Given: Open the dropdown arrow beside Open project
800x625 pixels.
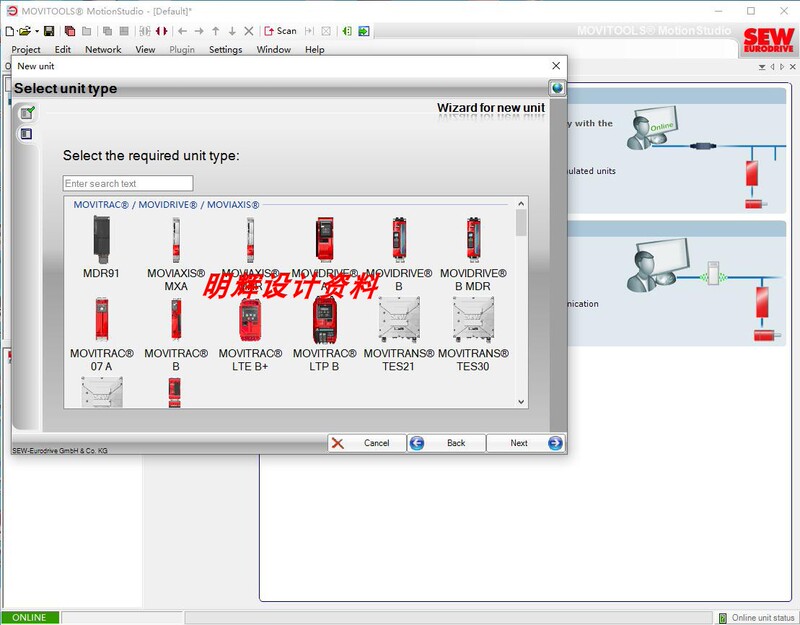Looking at the screenshot, I should point(37,32).
